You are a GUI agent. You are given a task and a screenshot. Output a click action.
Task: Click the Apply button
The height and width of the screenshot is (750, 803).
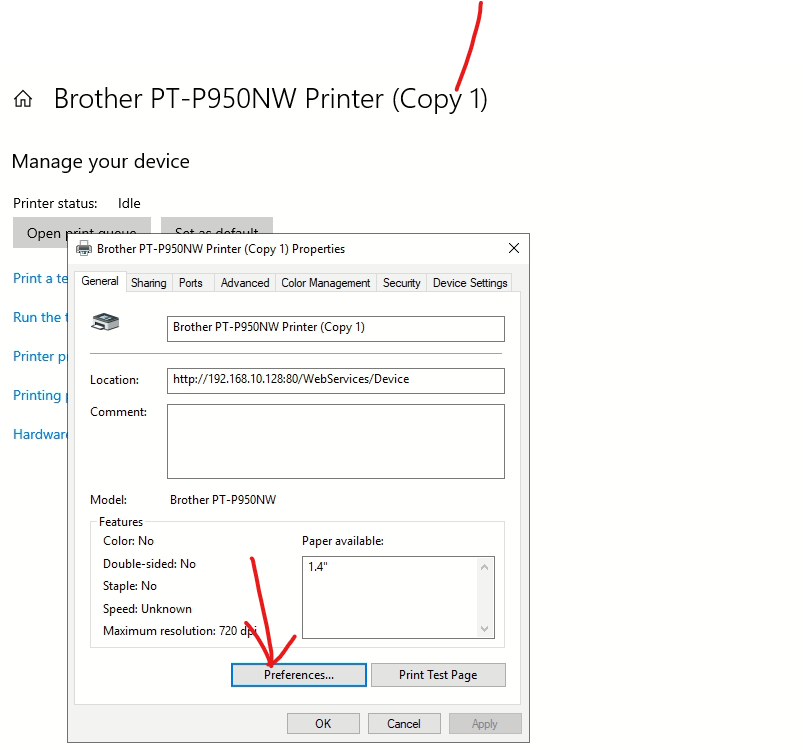pos(485,723)
